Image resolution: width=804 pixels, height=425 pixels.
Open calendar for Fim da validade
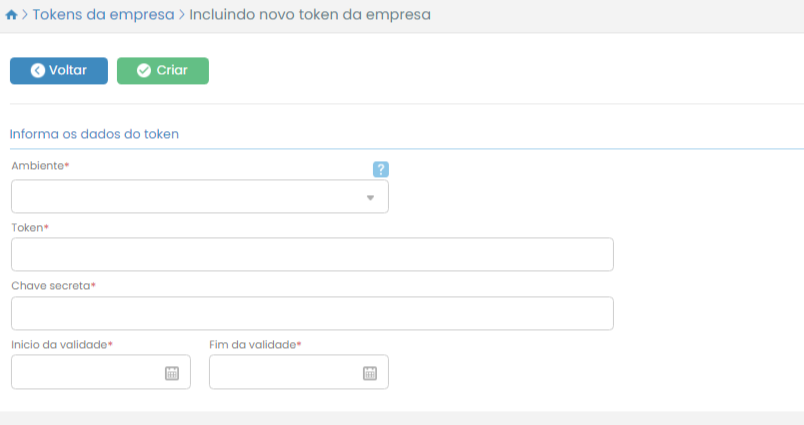coord(369,373)
